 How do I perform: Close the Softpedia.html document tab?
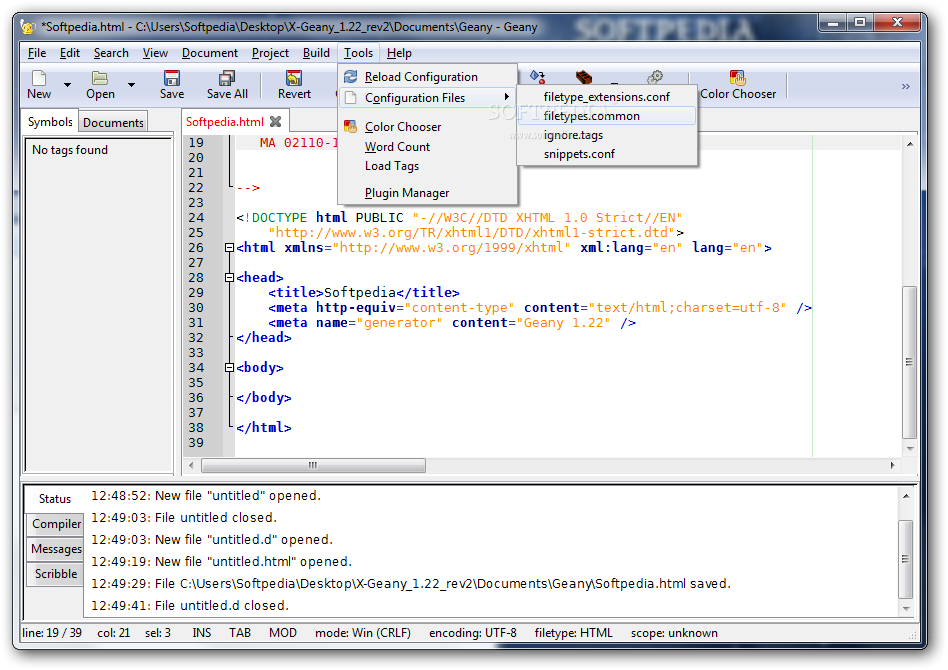(276, 122)
